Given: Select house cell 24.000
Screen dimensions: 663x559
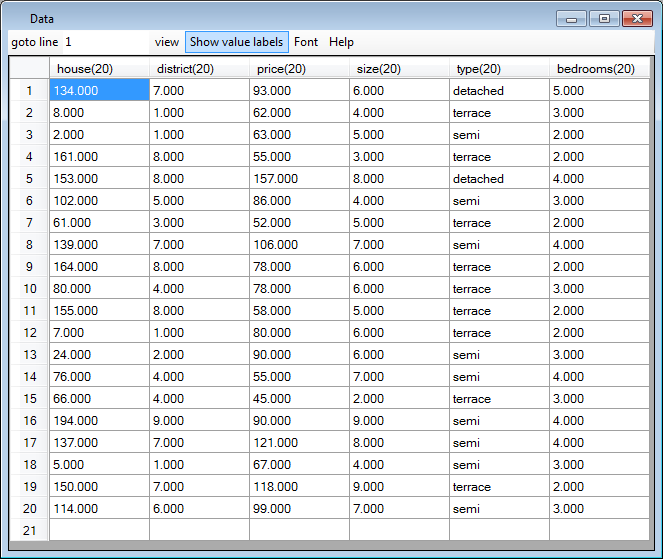Looking at the screenshot, I should click(x=99, y=354).
